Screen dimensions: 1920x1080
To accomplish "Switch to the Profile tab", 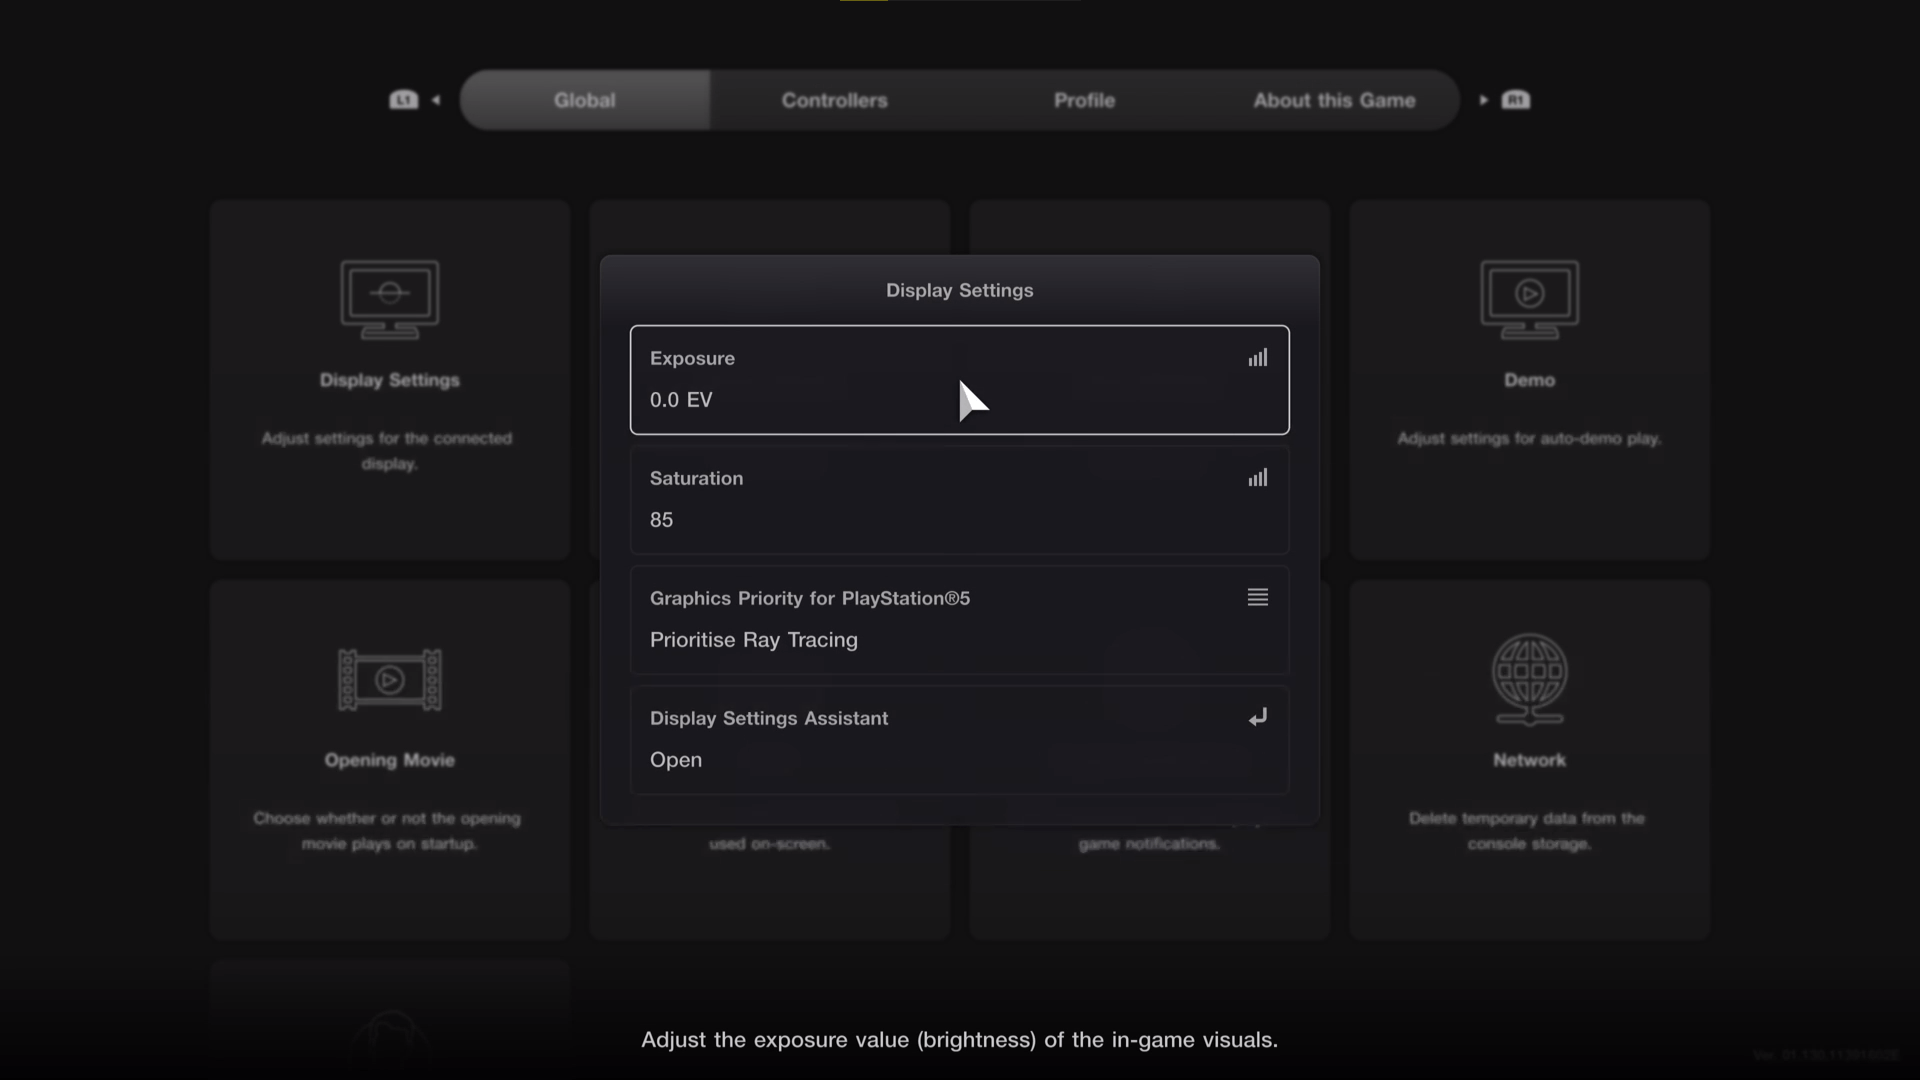I will point(1084,100).
